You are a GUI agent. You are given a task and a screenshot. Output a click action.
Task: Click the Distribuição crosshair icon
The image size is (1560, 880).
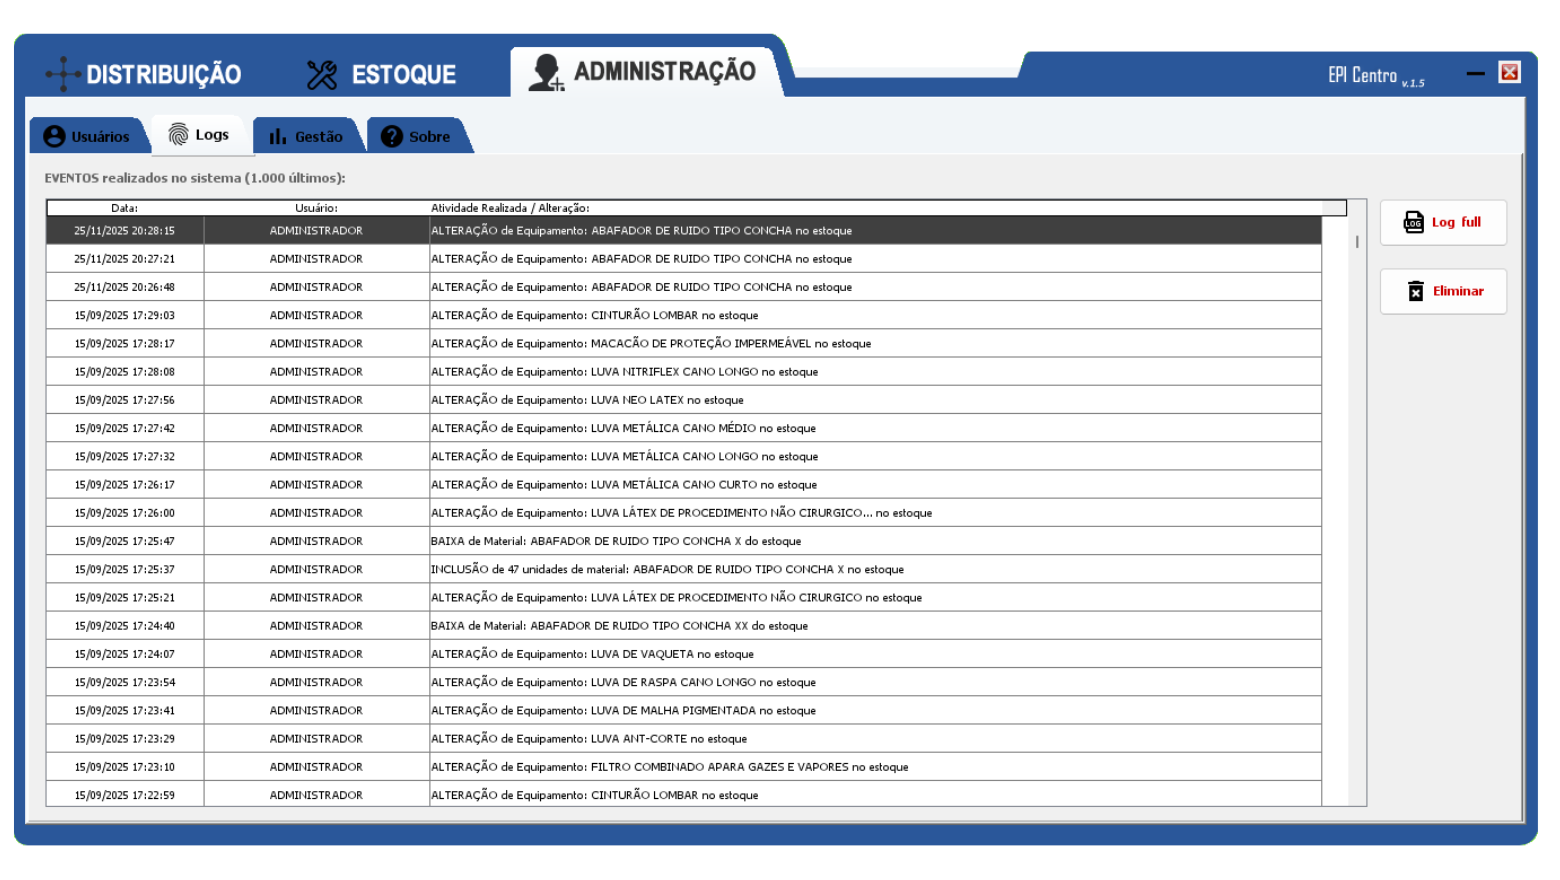pos(63,74)
